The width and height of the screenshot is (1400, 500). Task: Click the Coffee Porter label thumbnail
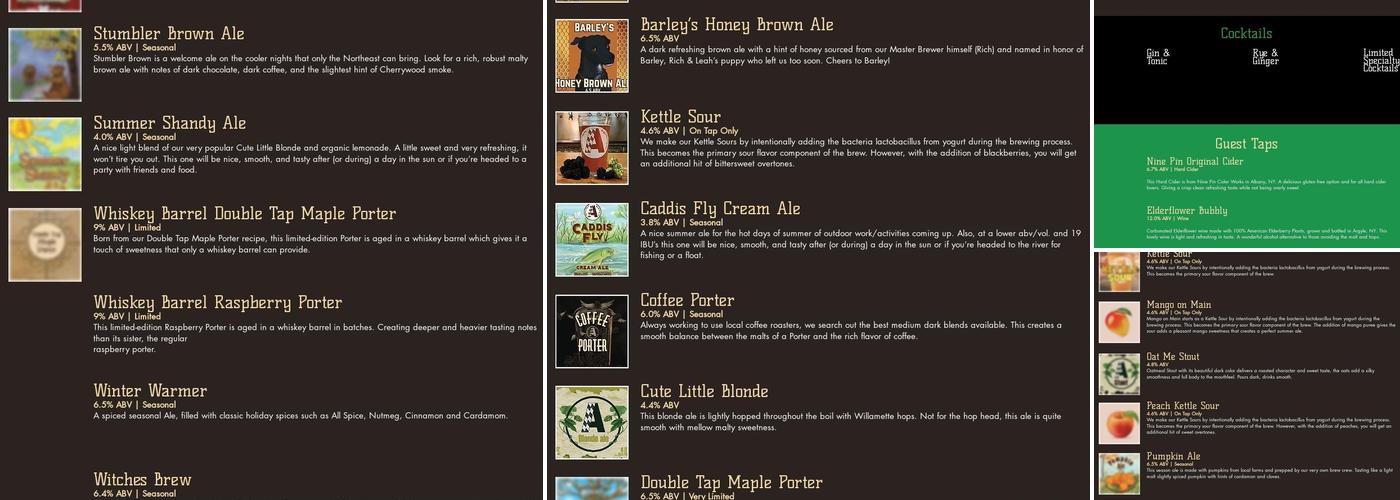coord(592,331)
